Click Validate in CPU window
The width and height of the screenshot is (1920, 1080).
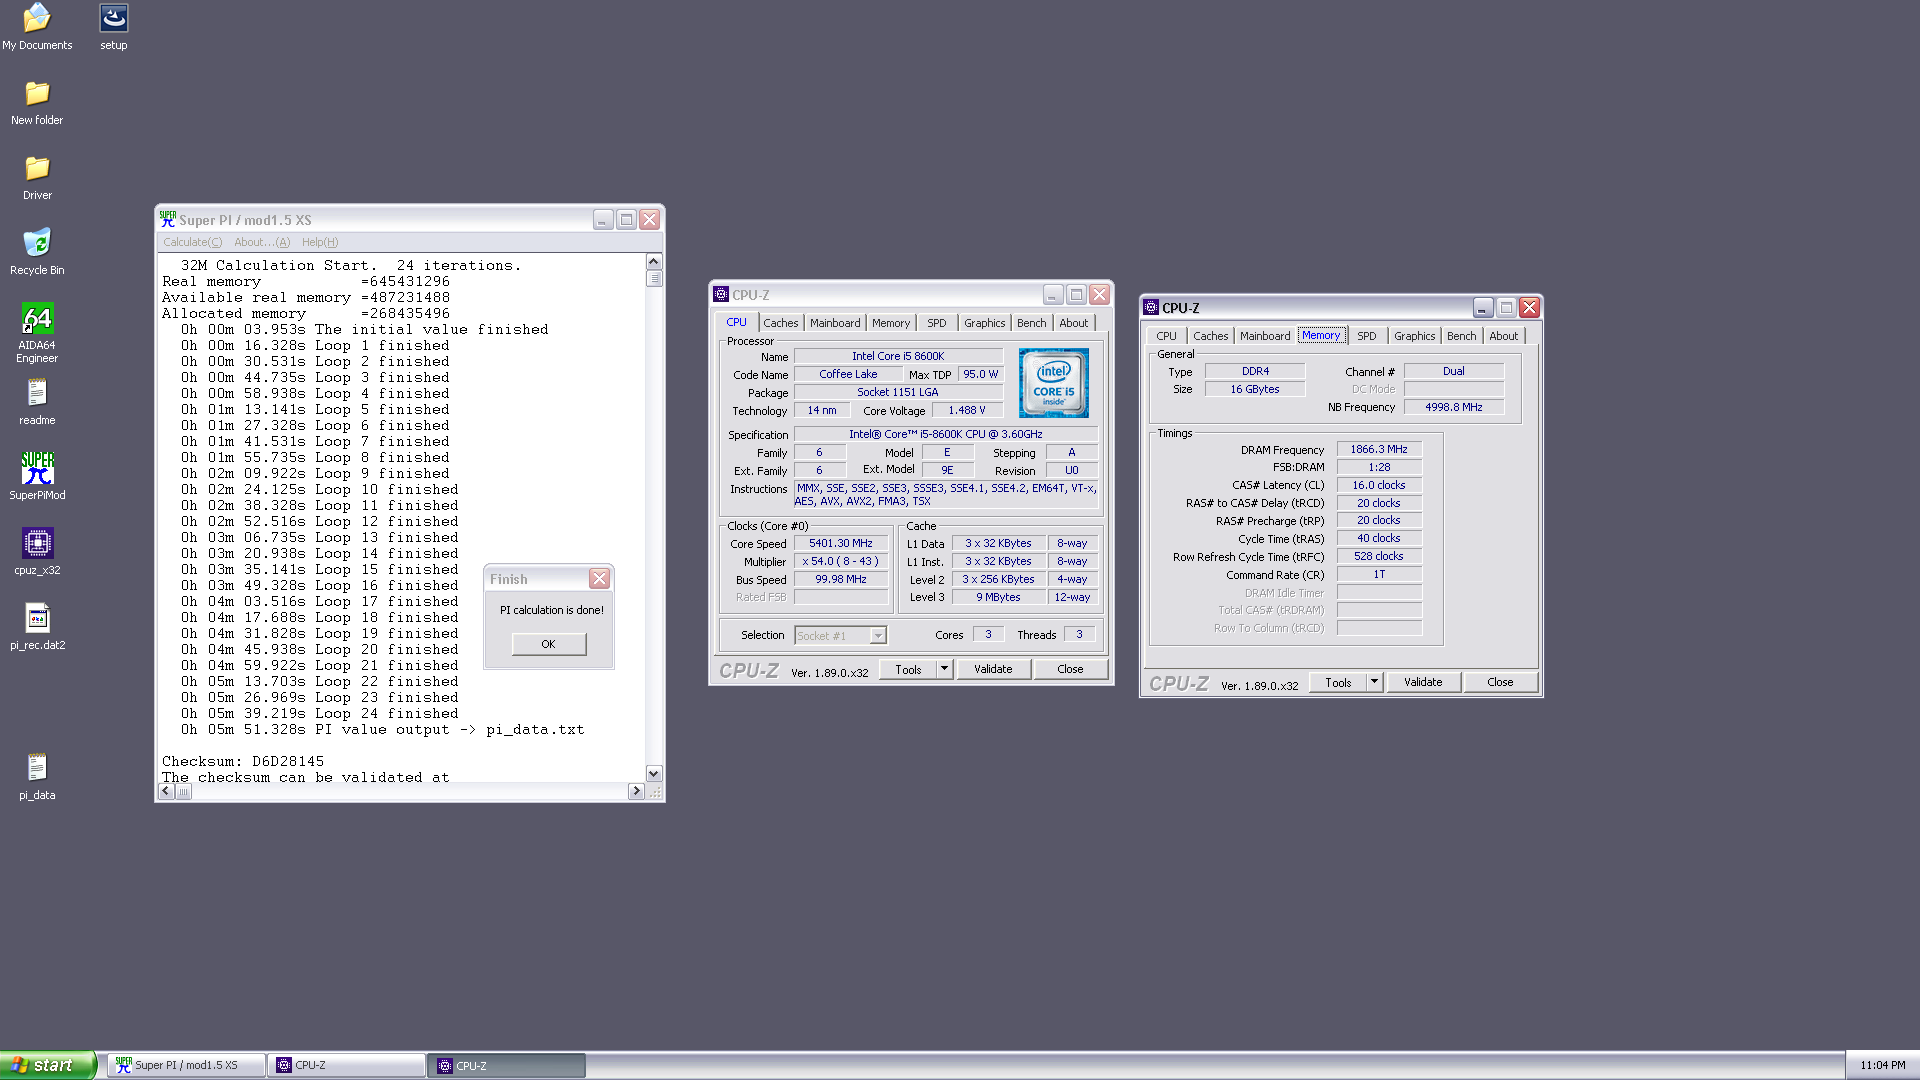click(993, 669)
